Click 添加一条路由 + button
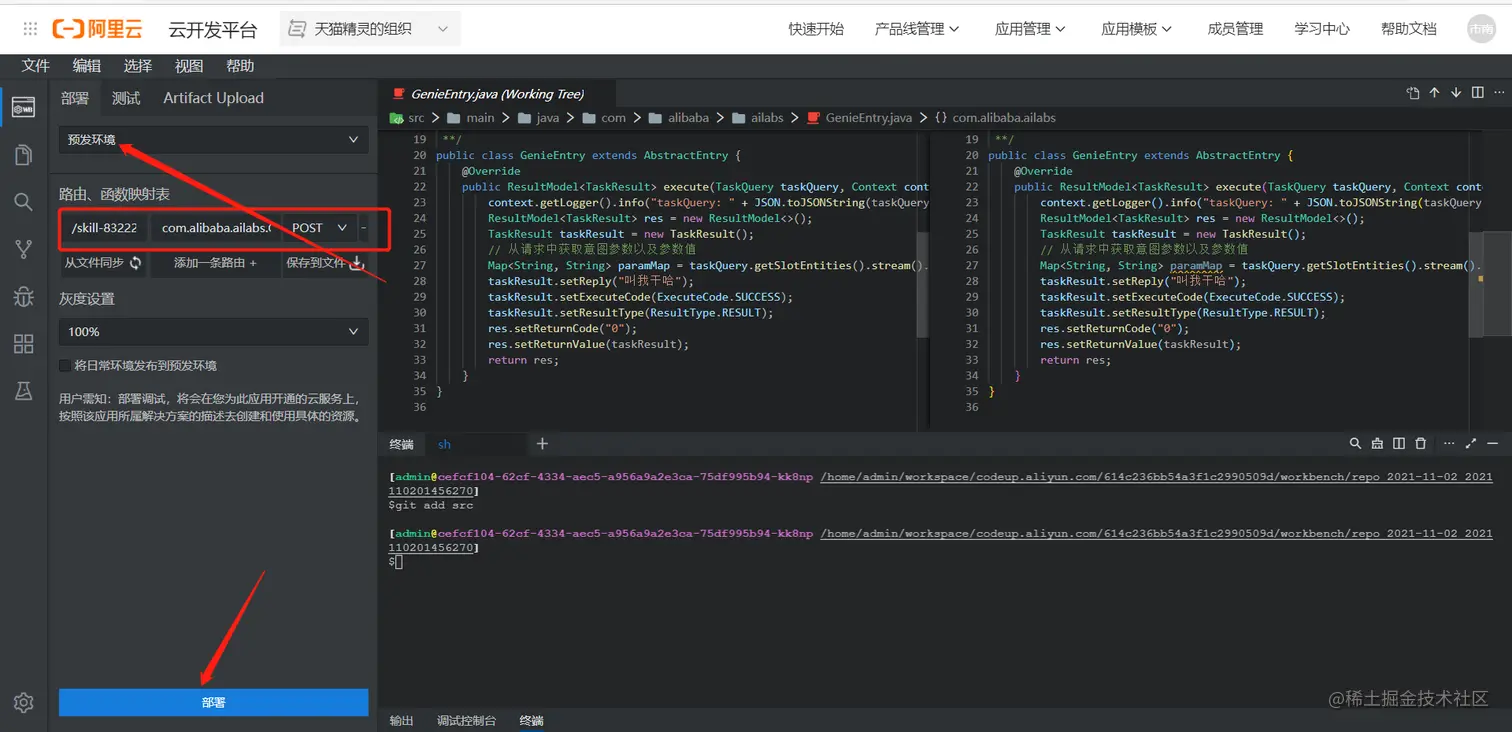The height and width of the screenshot is (732, 1512). [215, 263]
